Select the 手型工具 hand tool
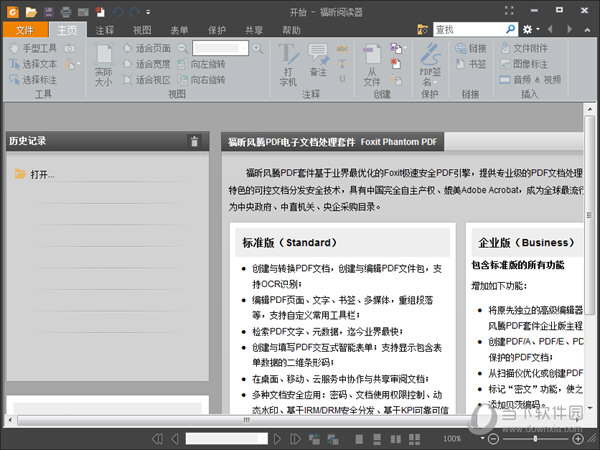 (x=33, y=48)
